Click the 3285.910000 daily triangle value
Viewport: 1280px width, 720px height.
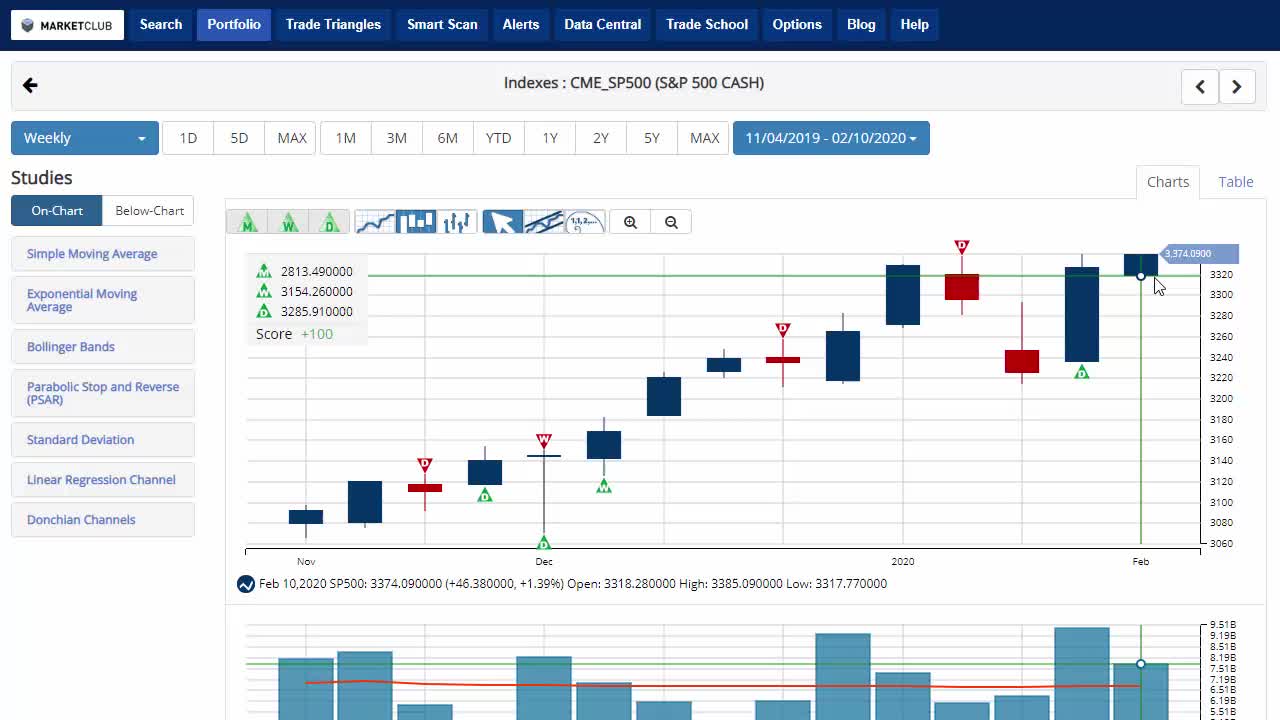[316, 312]
